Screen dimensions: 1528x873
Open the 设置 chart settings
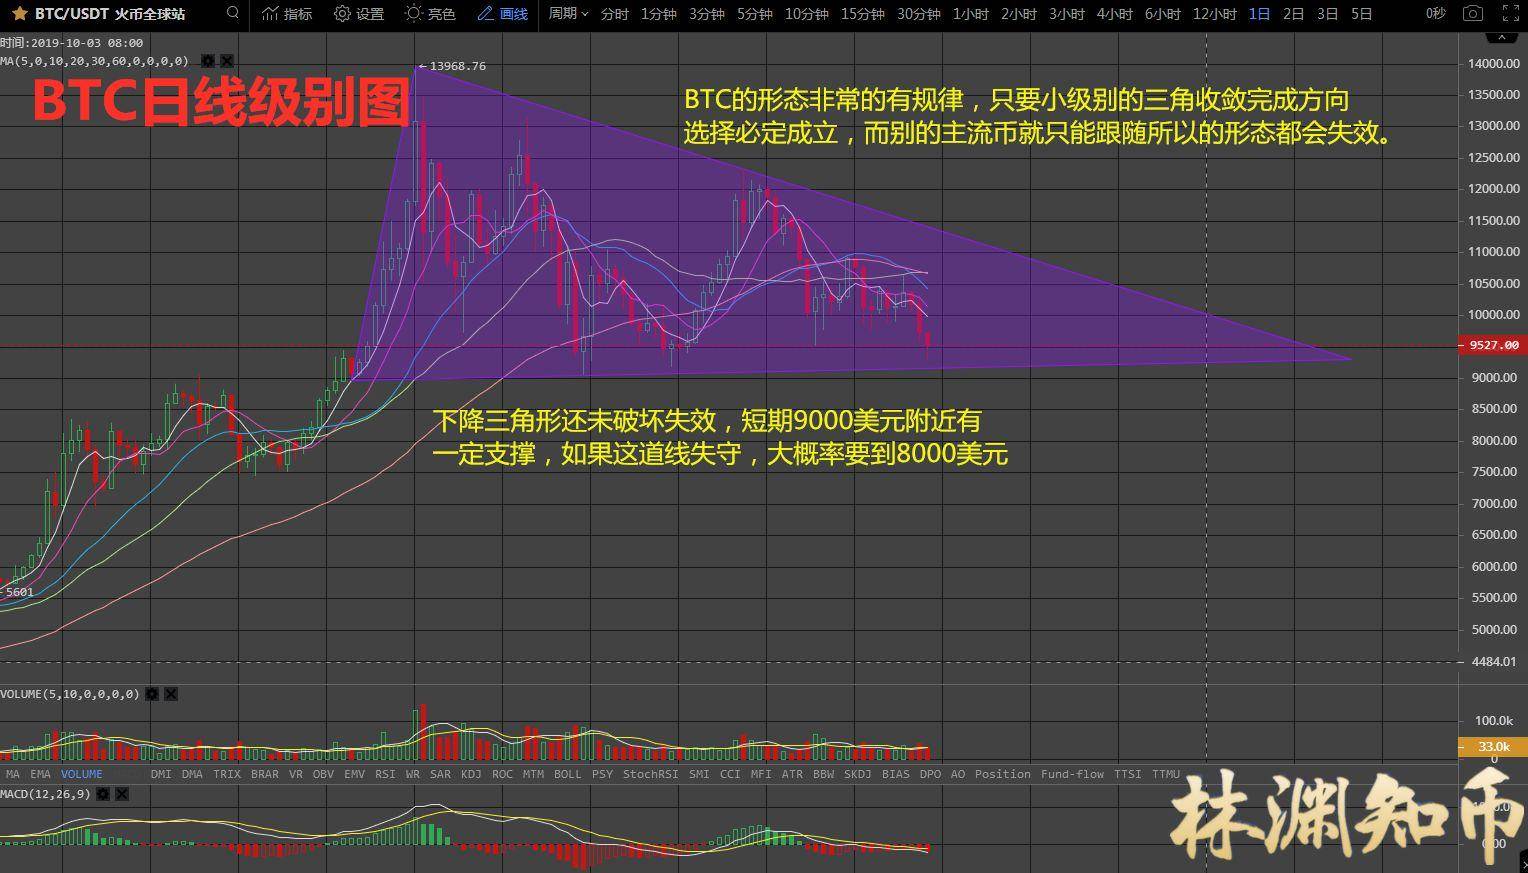pos(359,14)
